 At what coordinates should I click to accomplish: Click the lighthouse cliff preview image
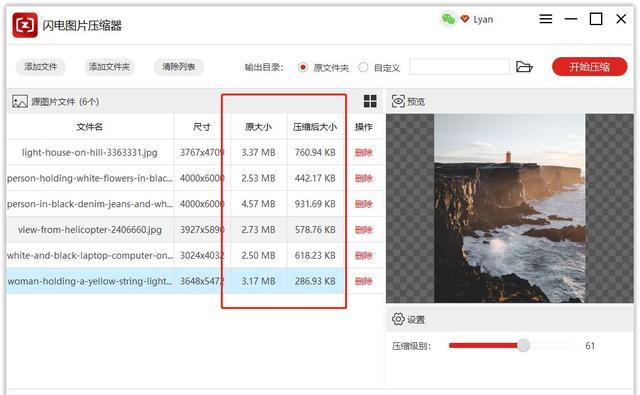point(509,208)
